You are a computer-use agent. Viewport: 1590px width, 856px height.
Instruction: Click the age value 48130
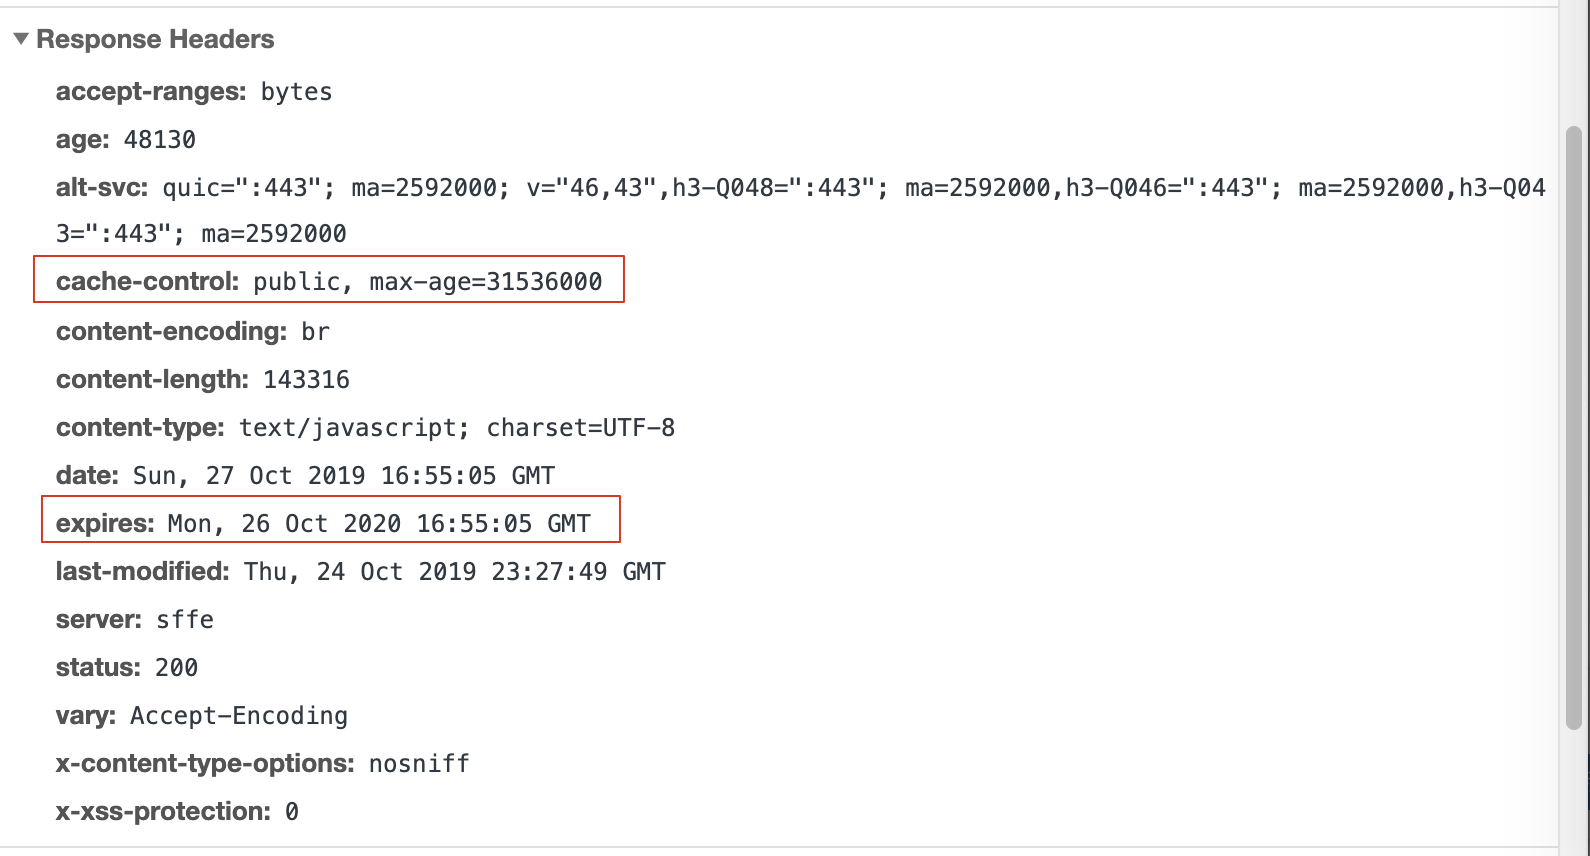(160, 139)
